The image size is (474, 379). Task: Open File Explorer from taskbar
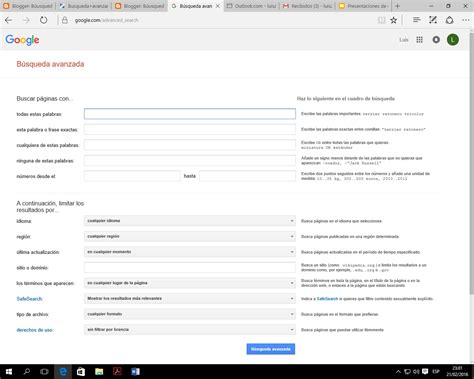coord(99,372)
